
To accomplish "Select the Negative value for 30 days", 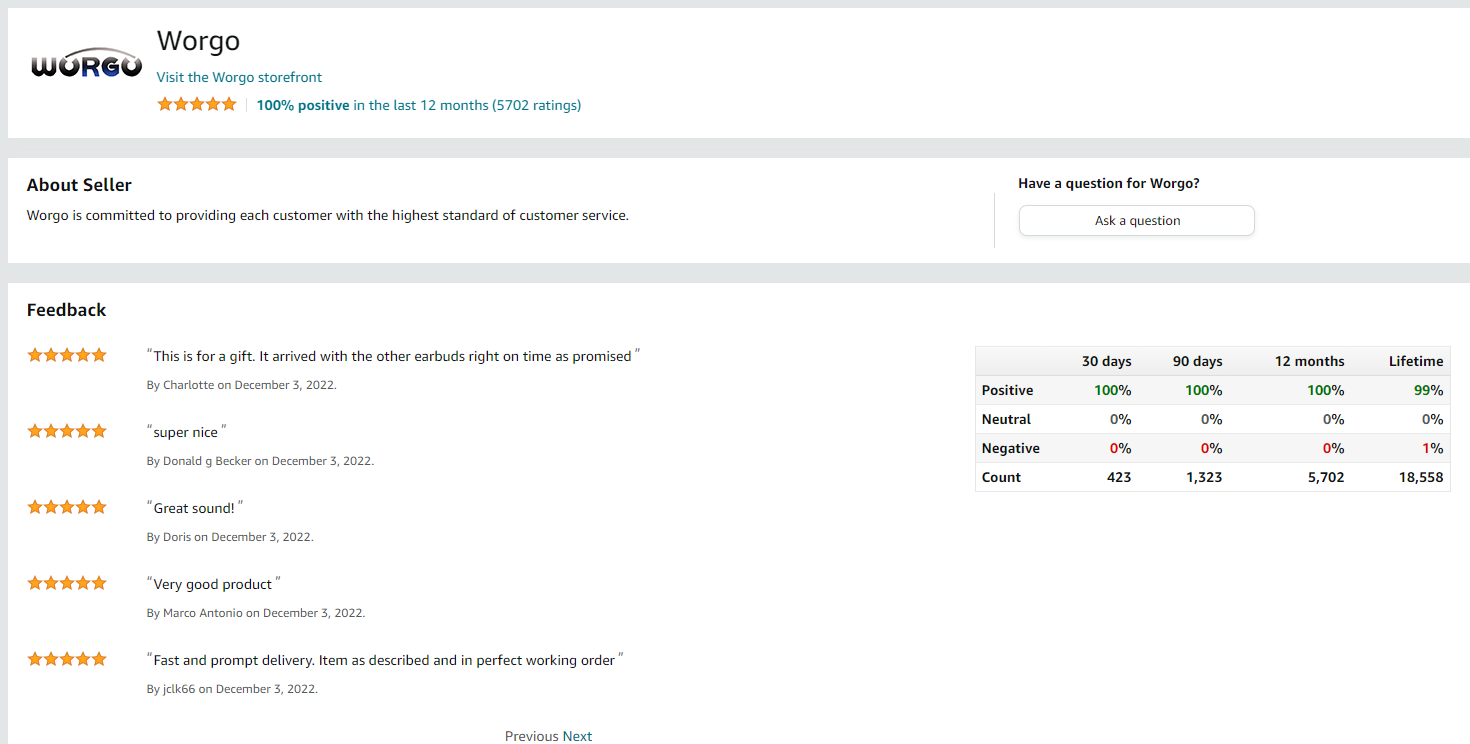I will click(x=1121, y=448).
